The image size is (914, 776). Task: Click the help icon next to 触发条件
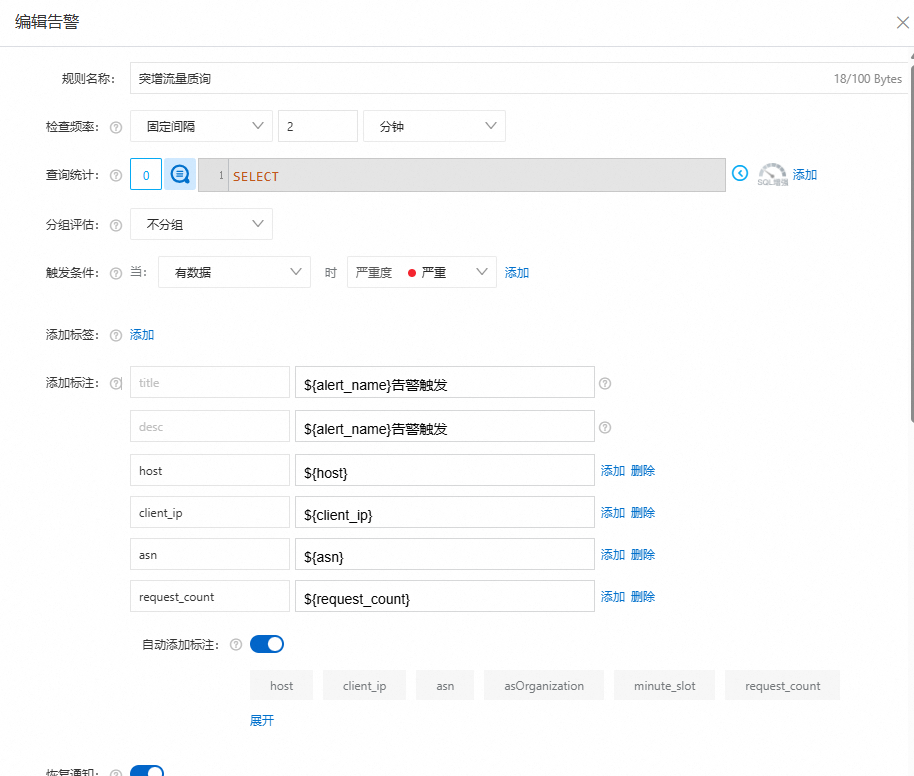(115, 272)
